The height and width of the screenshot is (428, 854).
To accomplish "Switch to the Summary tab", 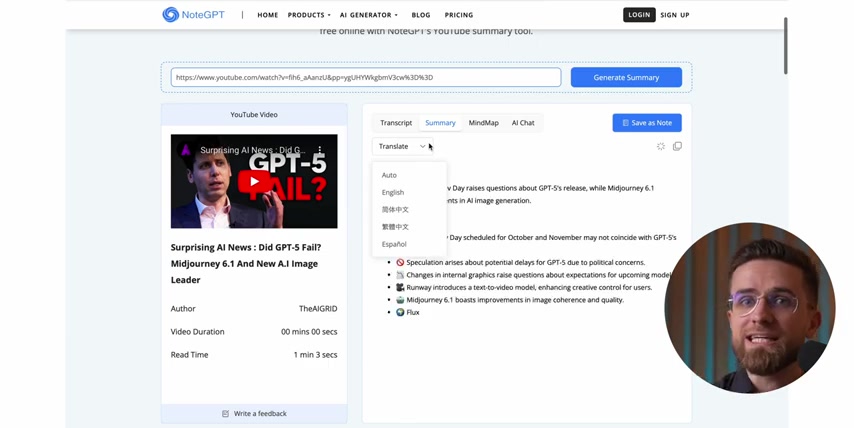I will coord(440,123).
